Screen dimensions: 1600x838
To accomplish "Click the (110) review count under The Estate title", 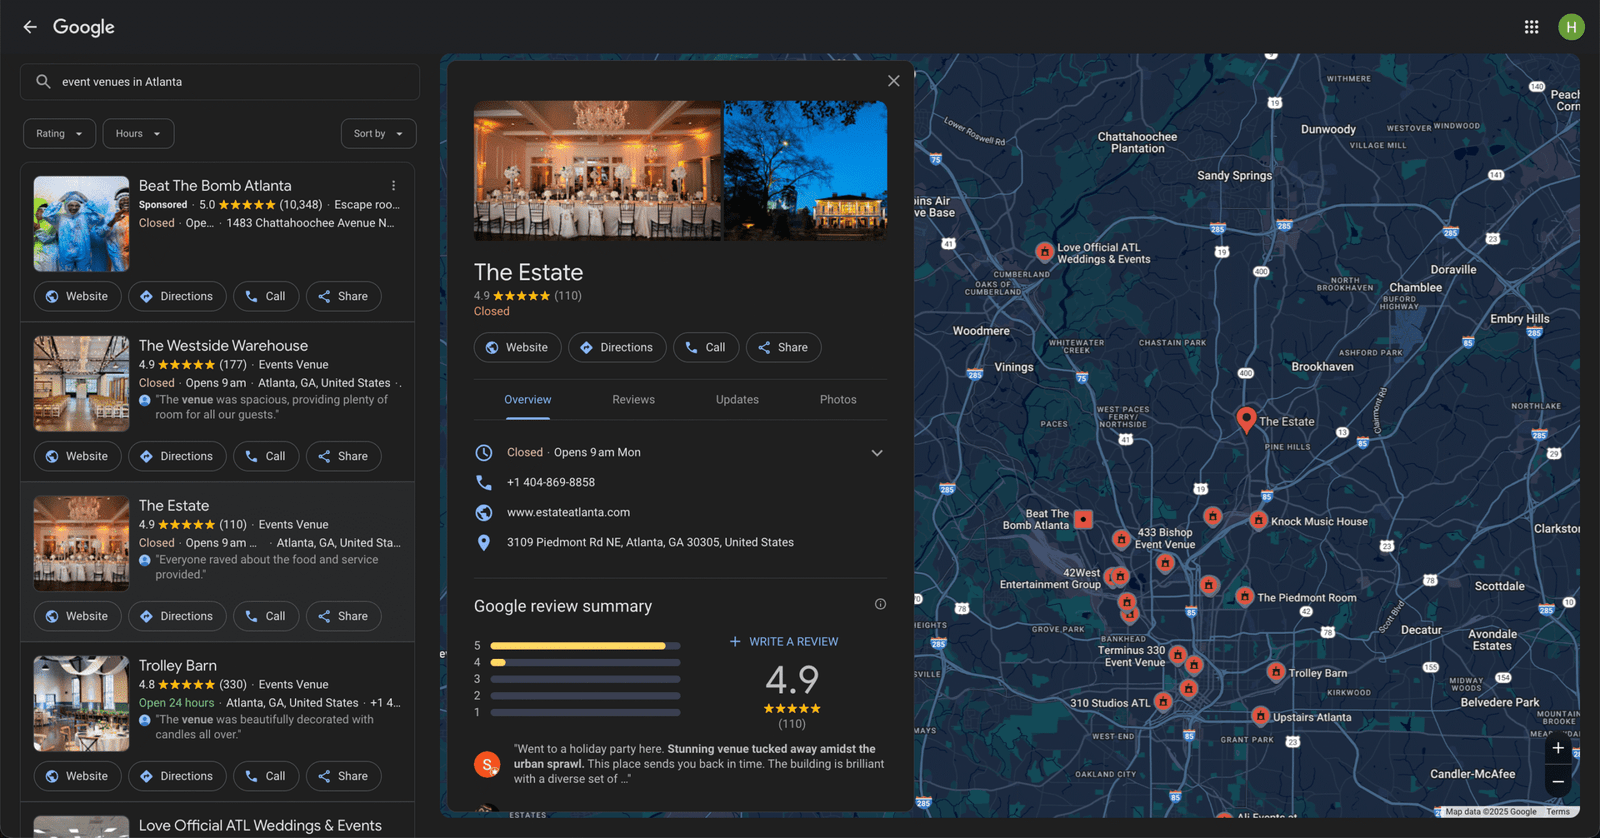I will click(x=568, y=296).
